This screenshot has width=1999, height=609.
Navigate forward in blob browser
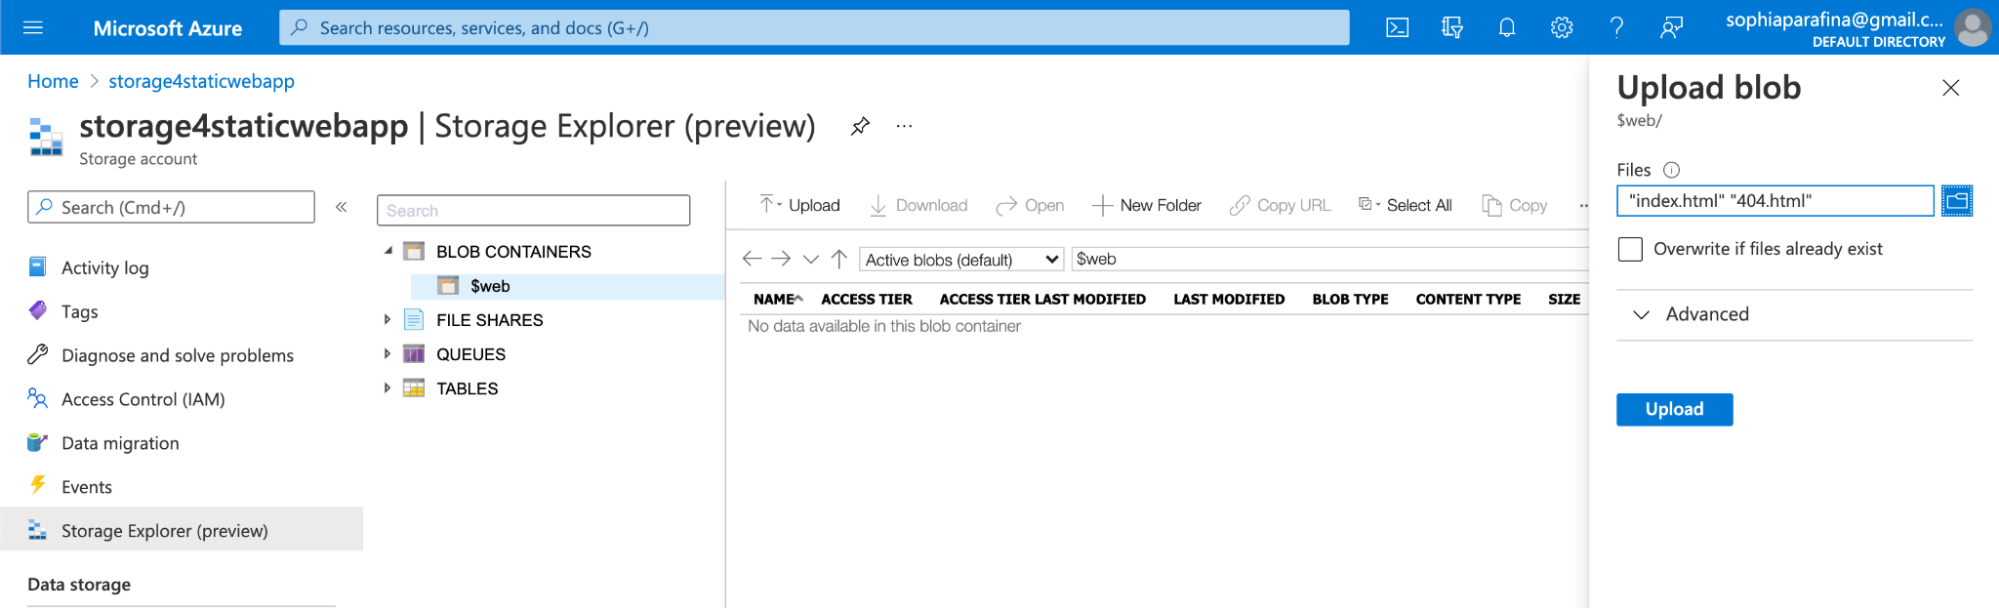coord(781,259)
